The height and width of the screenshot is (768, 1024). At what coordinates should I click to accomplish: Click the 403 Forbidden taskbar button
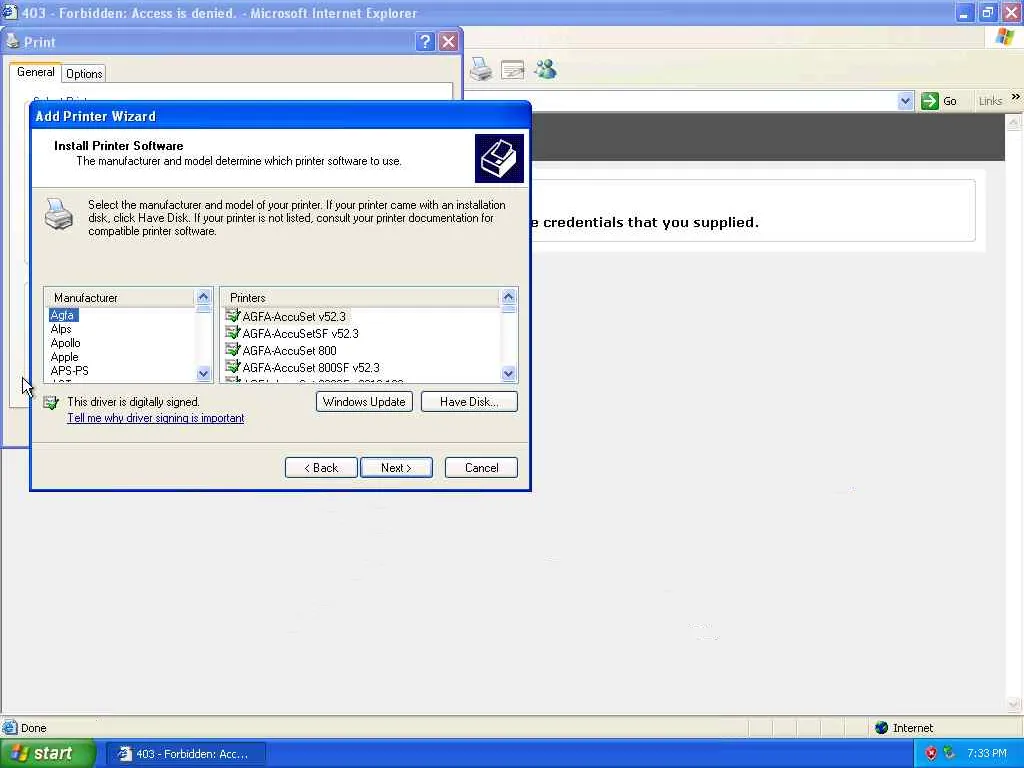(x=185, y=754)
